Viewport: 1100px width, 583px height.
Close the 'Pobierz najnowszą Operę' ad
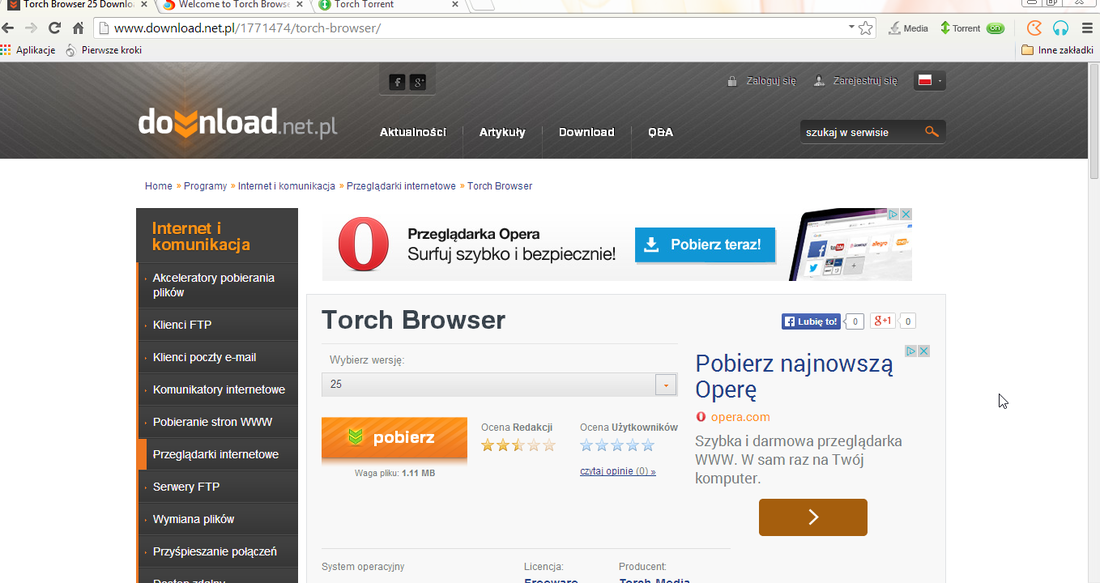[x=924, y=351]
